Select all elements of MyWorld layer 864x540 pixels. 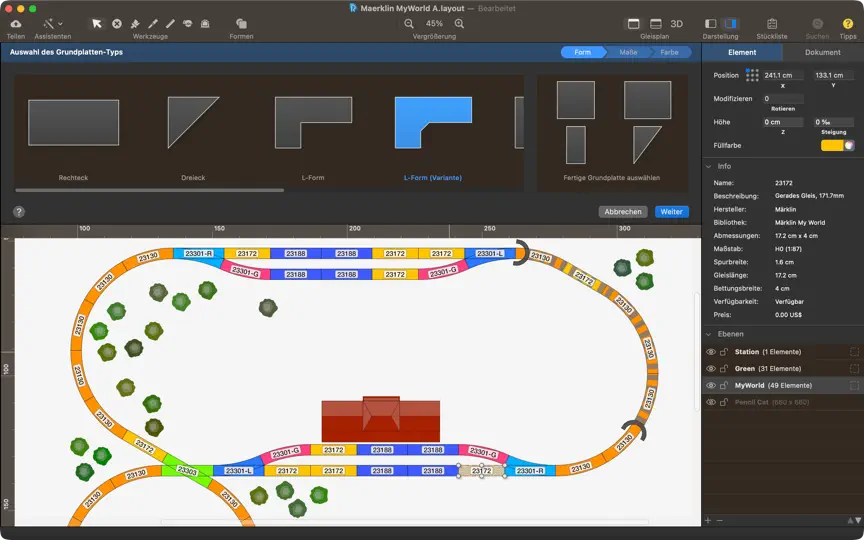point(855,385)
